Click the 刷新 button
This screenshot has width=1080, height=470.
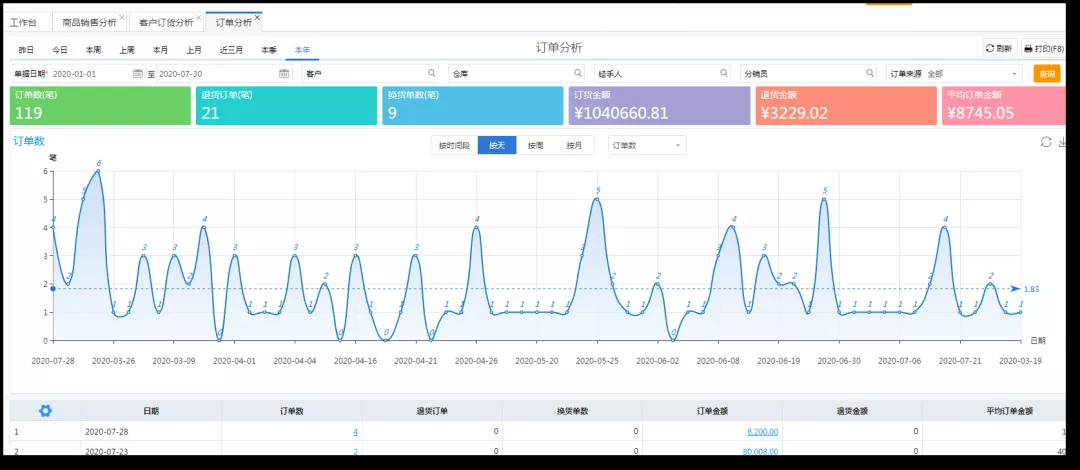pos(999,49)
